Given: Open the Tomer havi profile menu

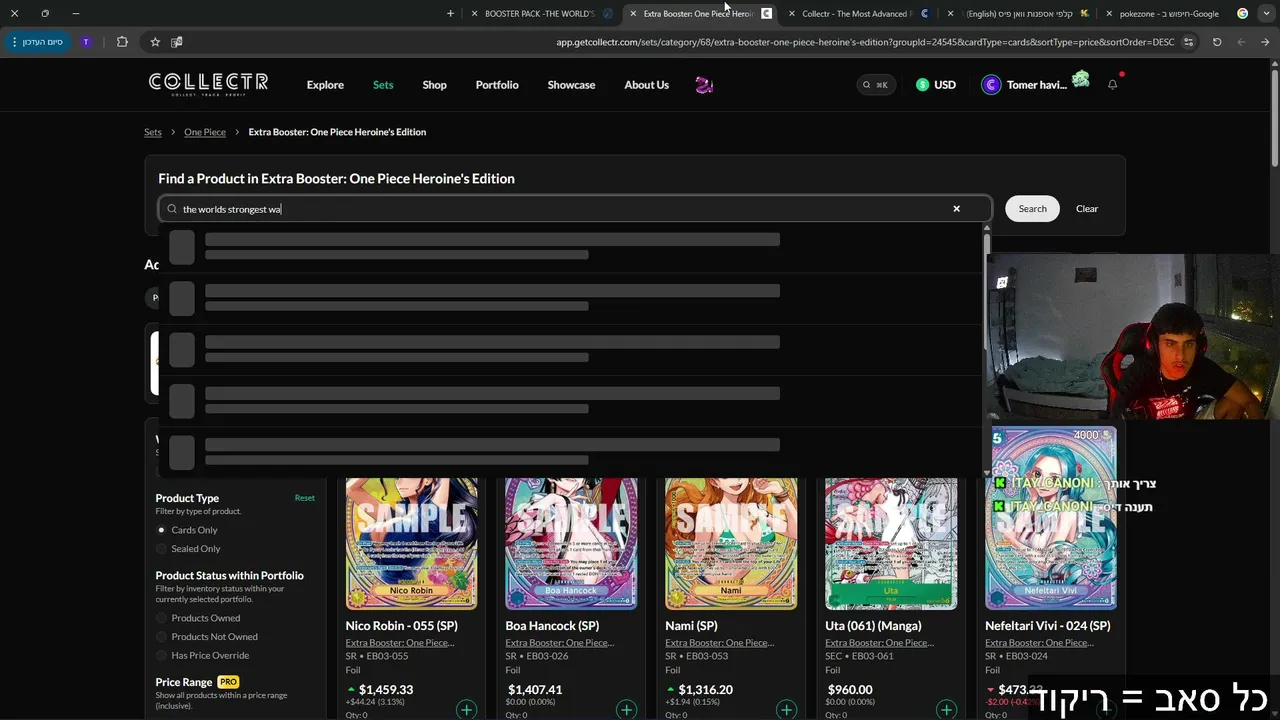Looking at the screenshot, I should [x=1025, y=85].
